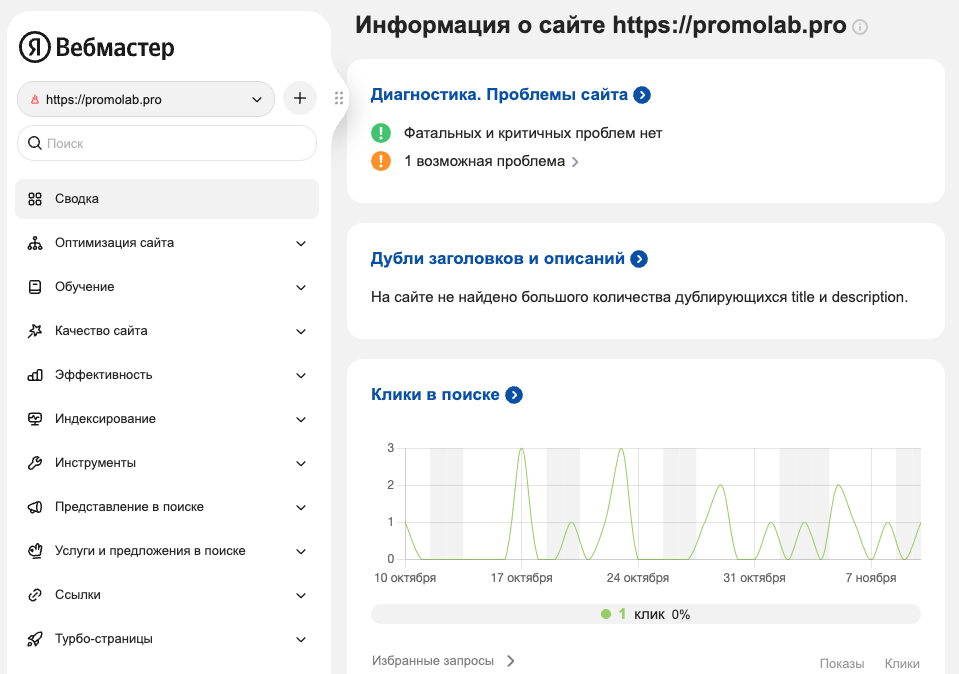
Task: Click the 10 октября axis label
Action: (405, 578)
